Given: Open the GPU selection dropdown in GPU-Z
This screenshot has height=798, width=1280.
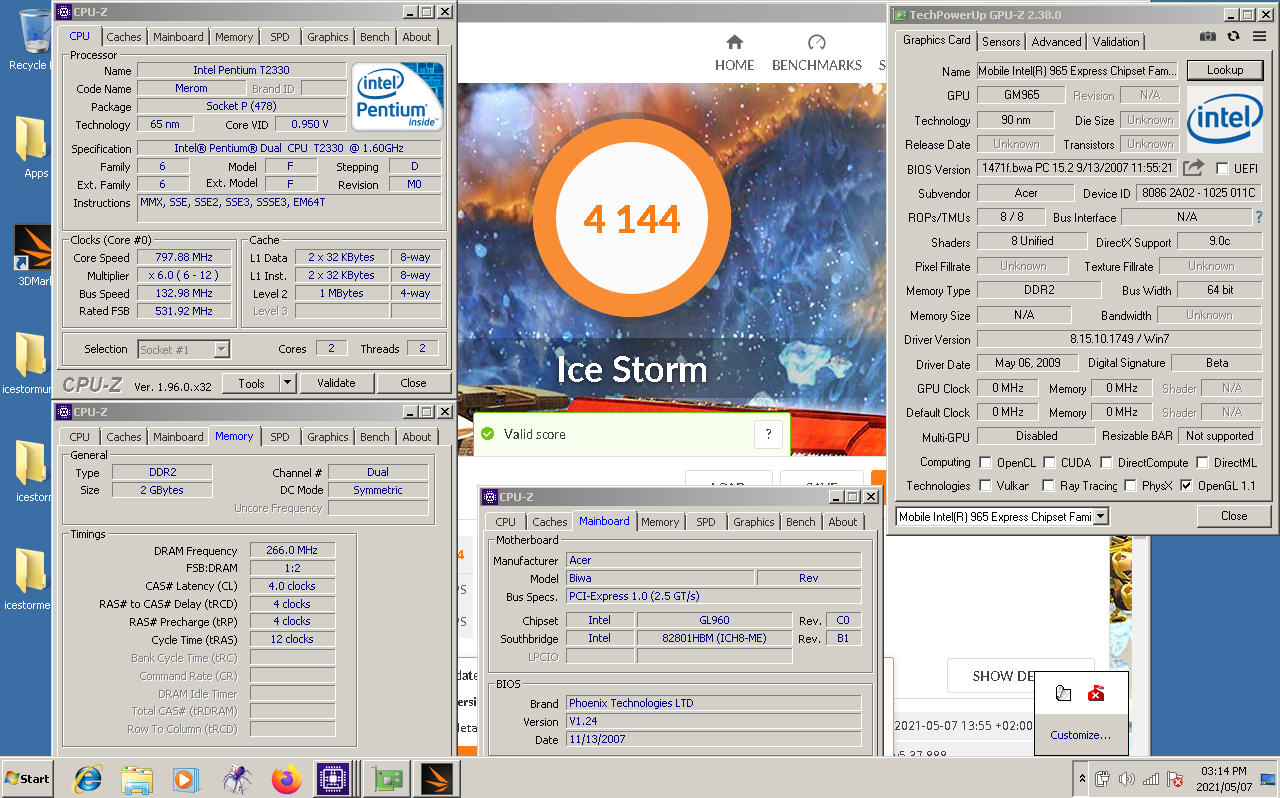Looking at the screenshot, I should point(1101,517).
